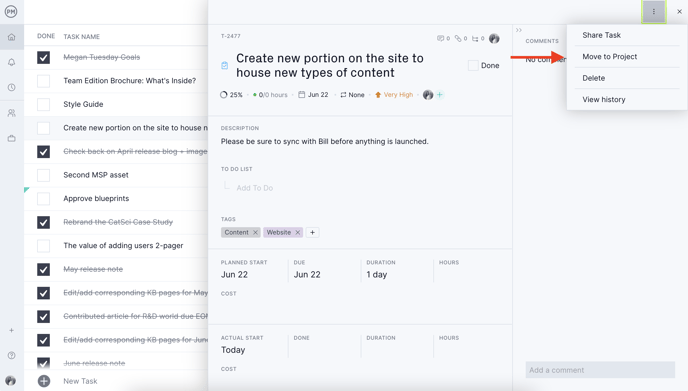
Task: Click the plus icon to add assignee
Action: pos(440,95)
